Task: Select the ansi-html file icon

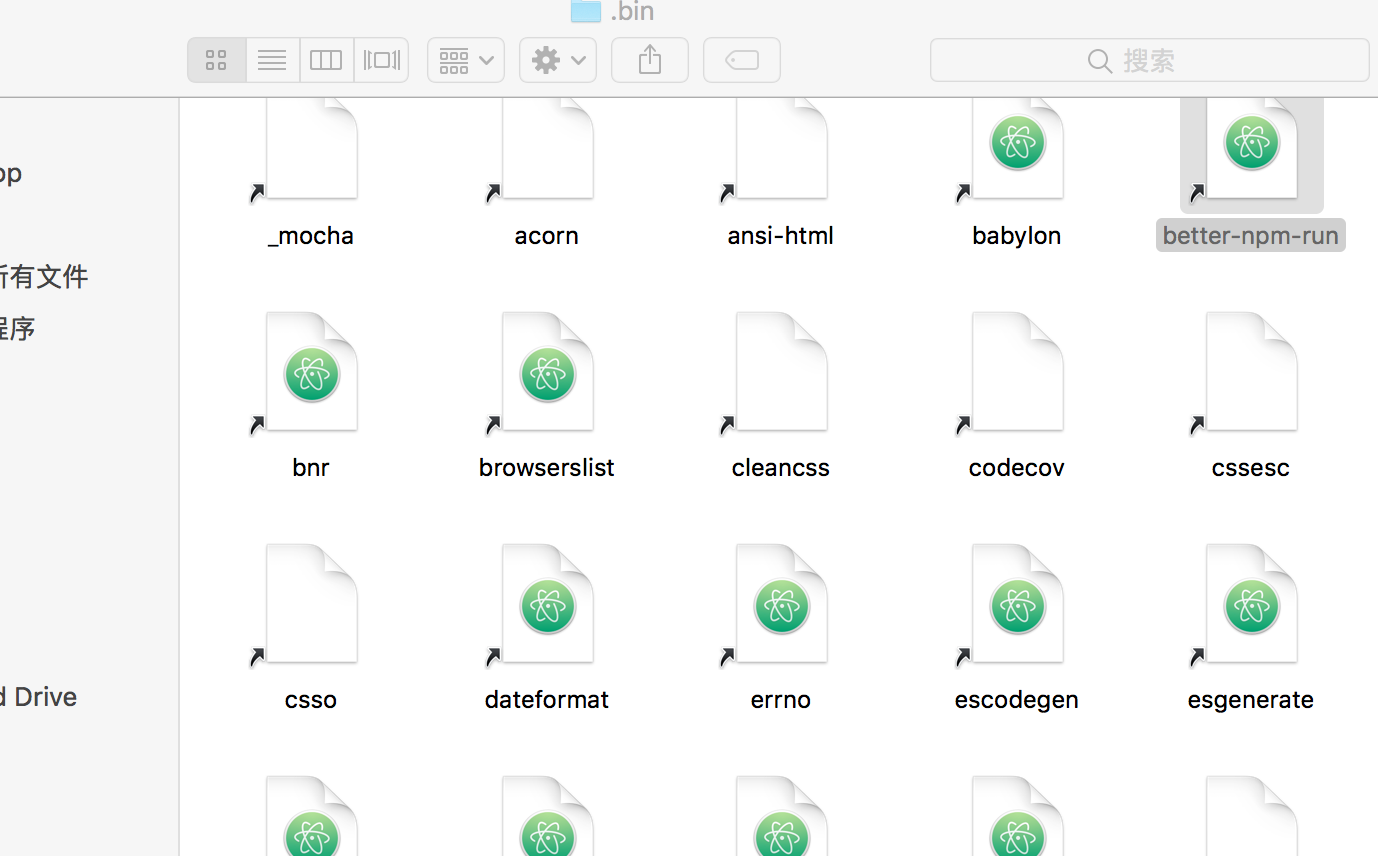Action: [781, 150]
